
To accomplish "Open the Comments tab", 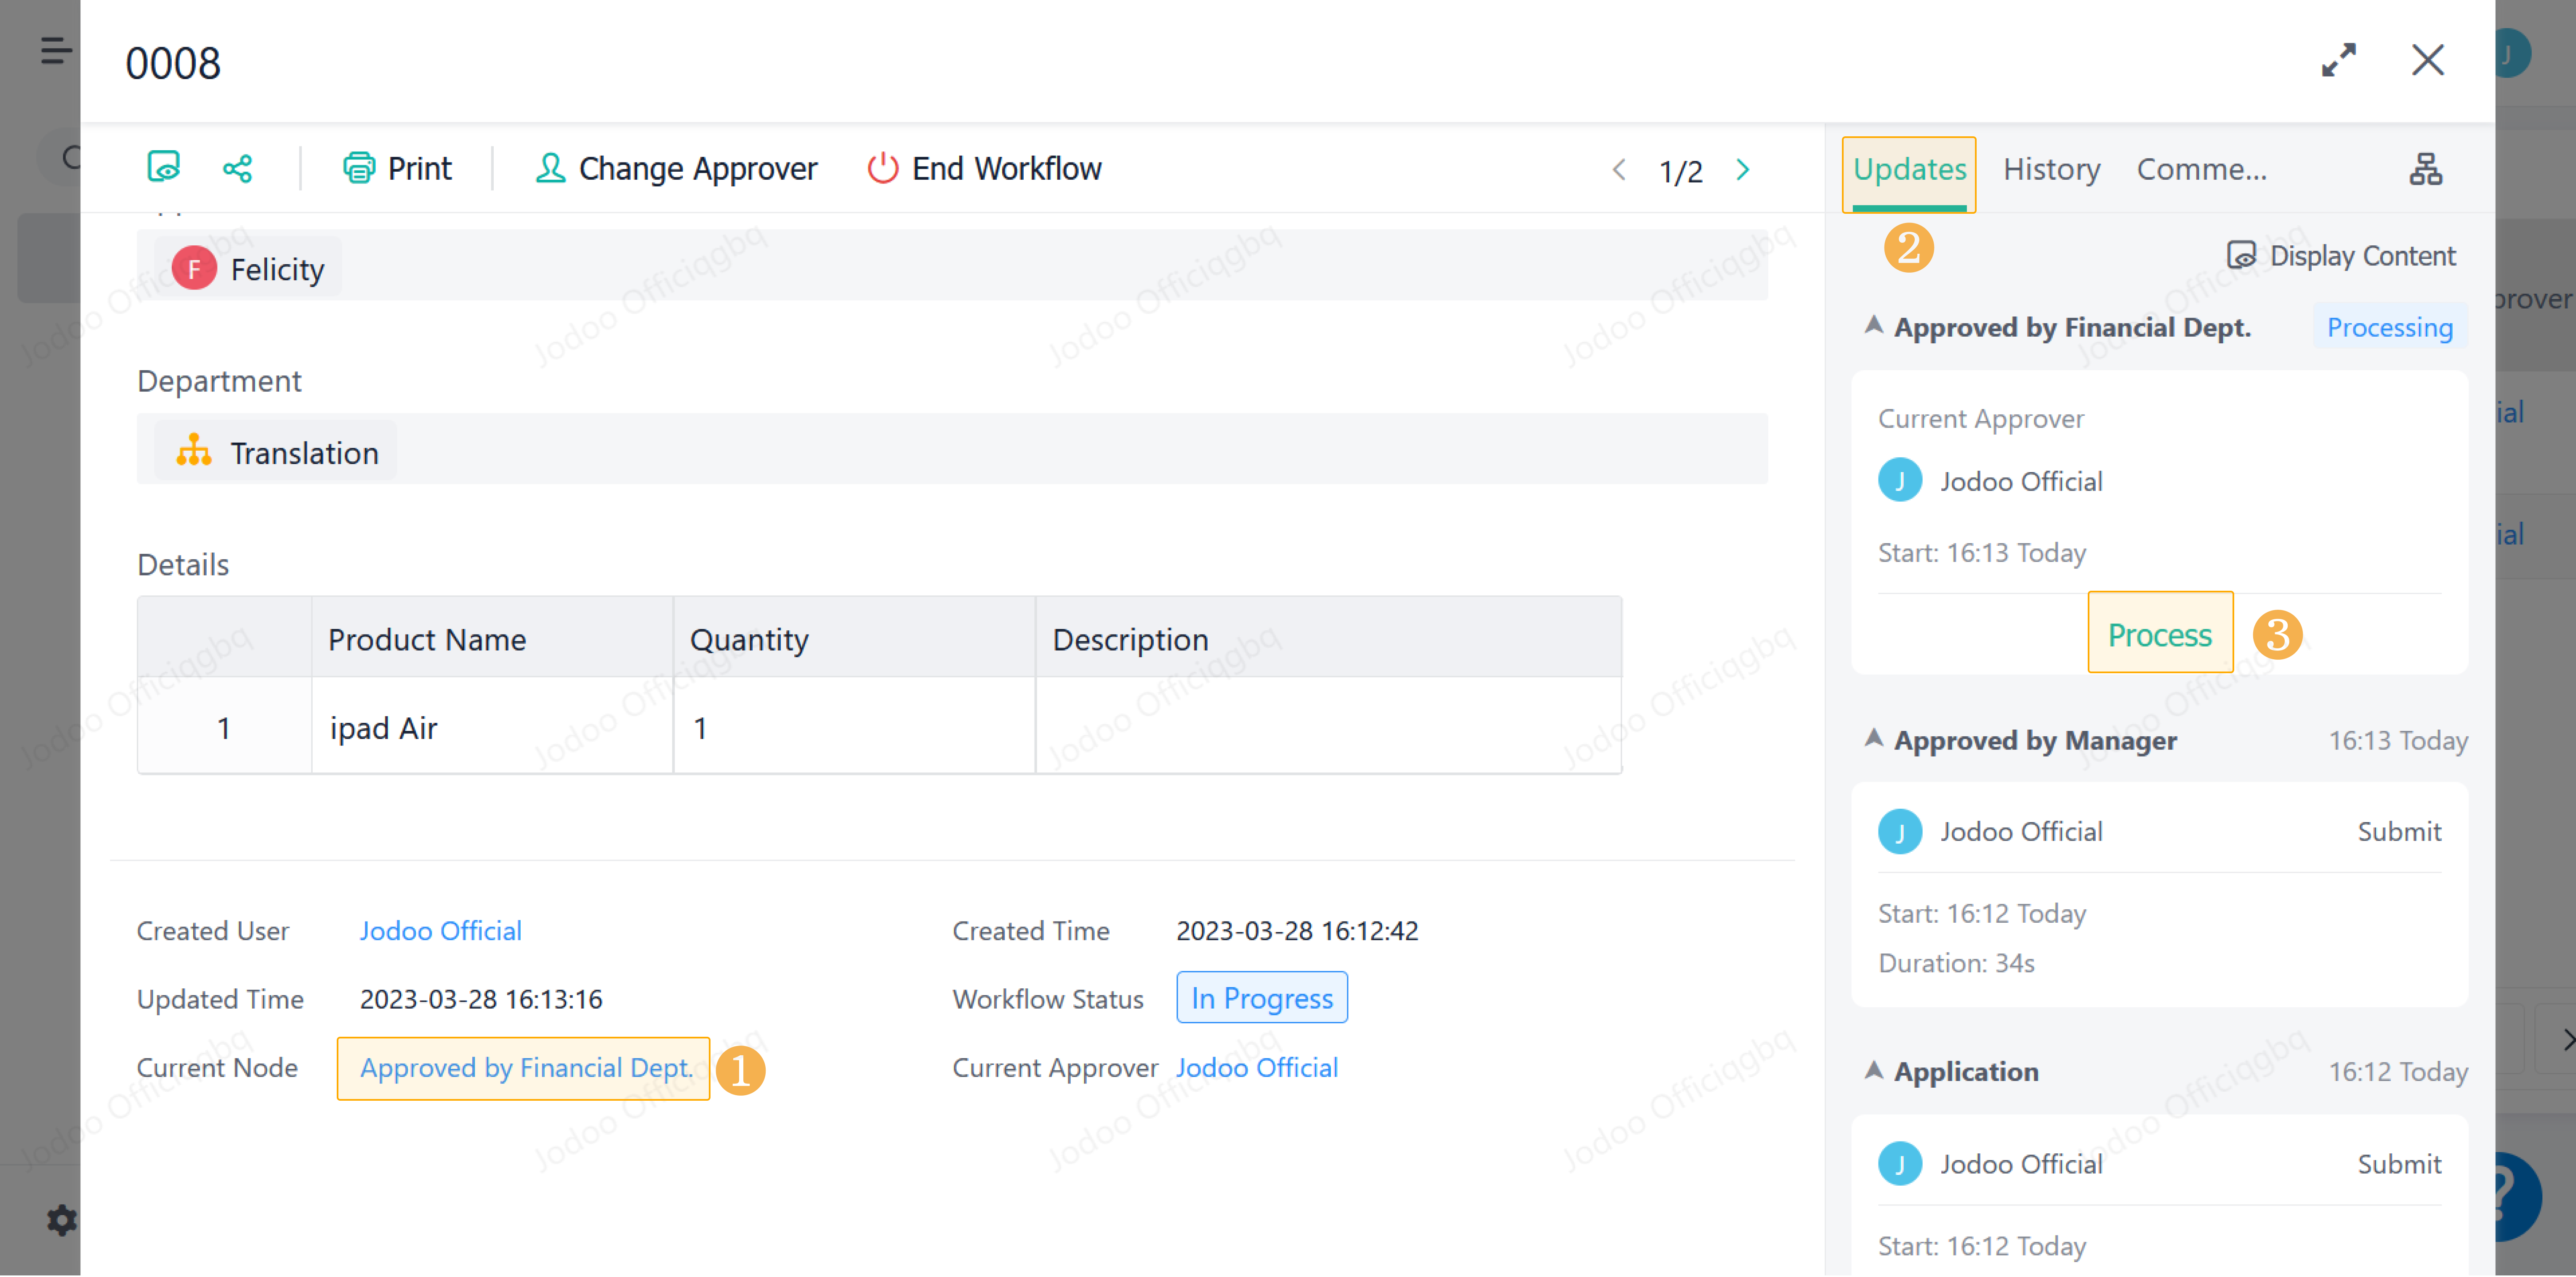I will (2200, 170).
